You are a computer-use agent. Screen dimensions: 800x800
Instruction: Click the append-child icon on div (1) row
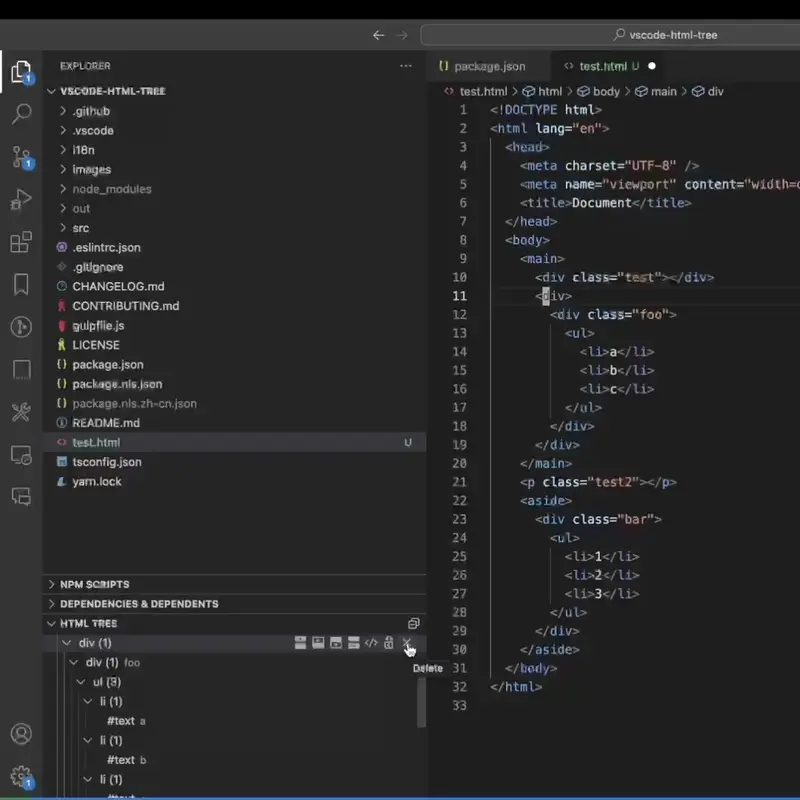click(x=336, y=643)
